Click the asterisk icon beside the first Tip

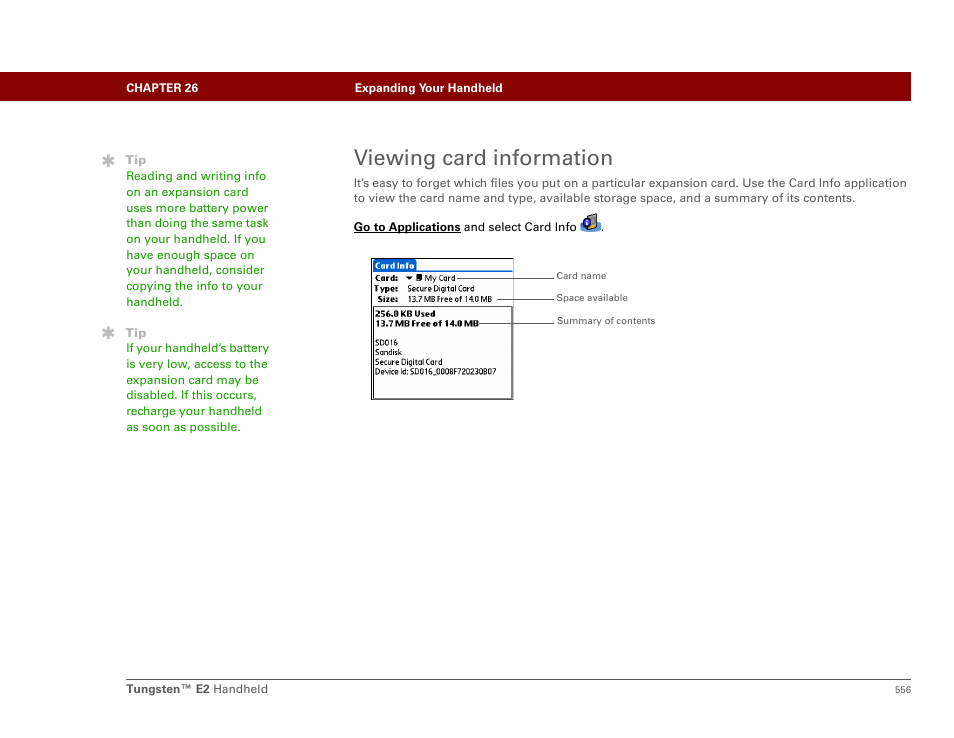pos(109,160)
